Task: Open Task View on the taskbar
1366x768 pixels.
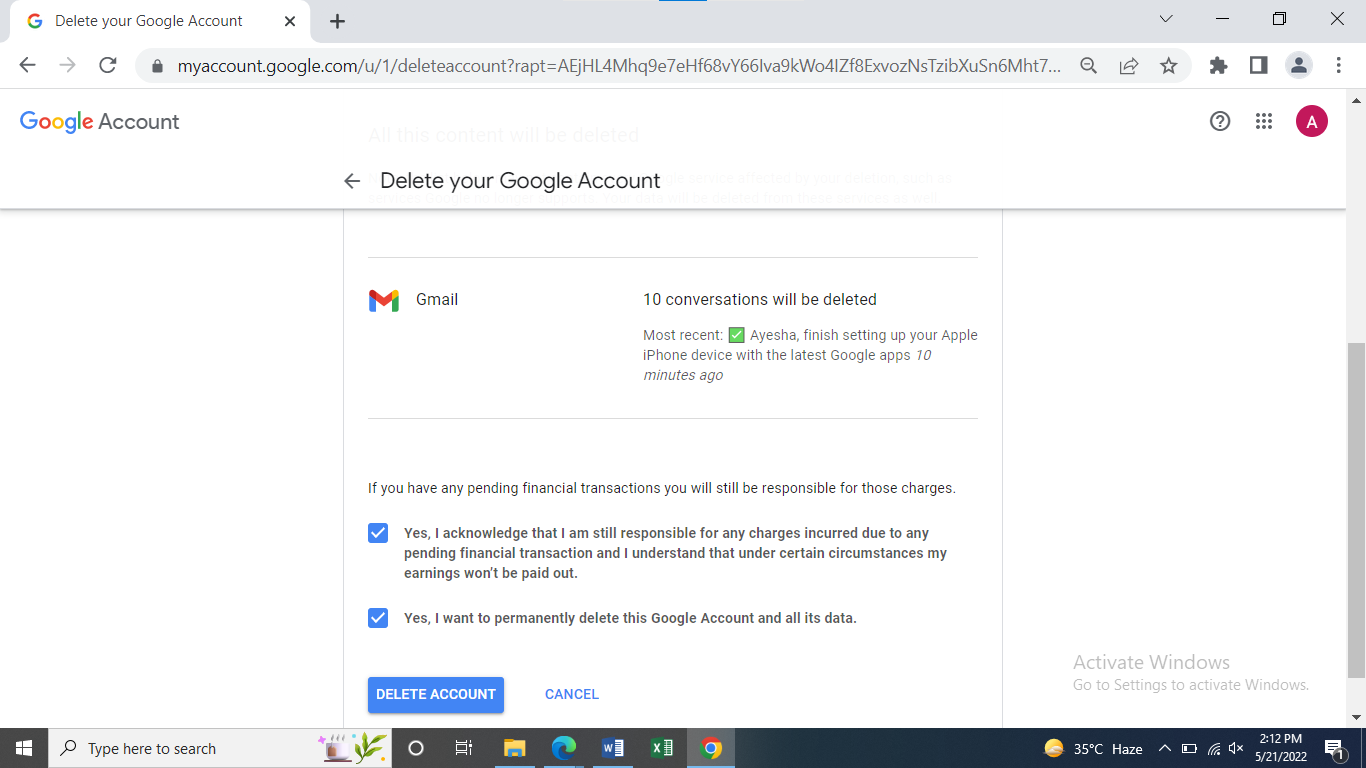Action: tap(464, 748)
